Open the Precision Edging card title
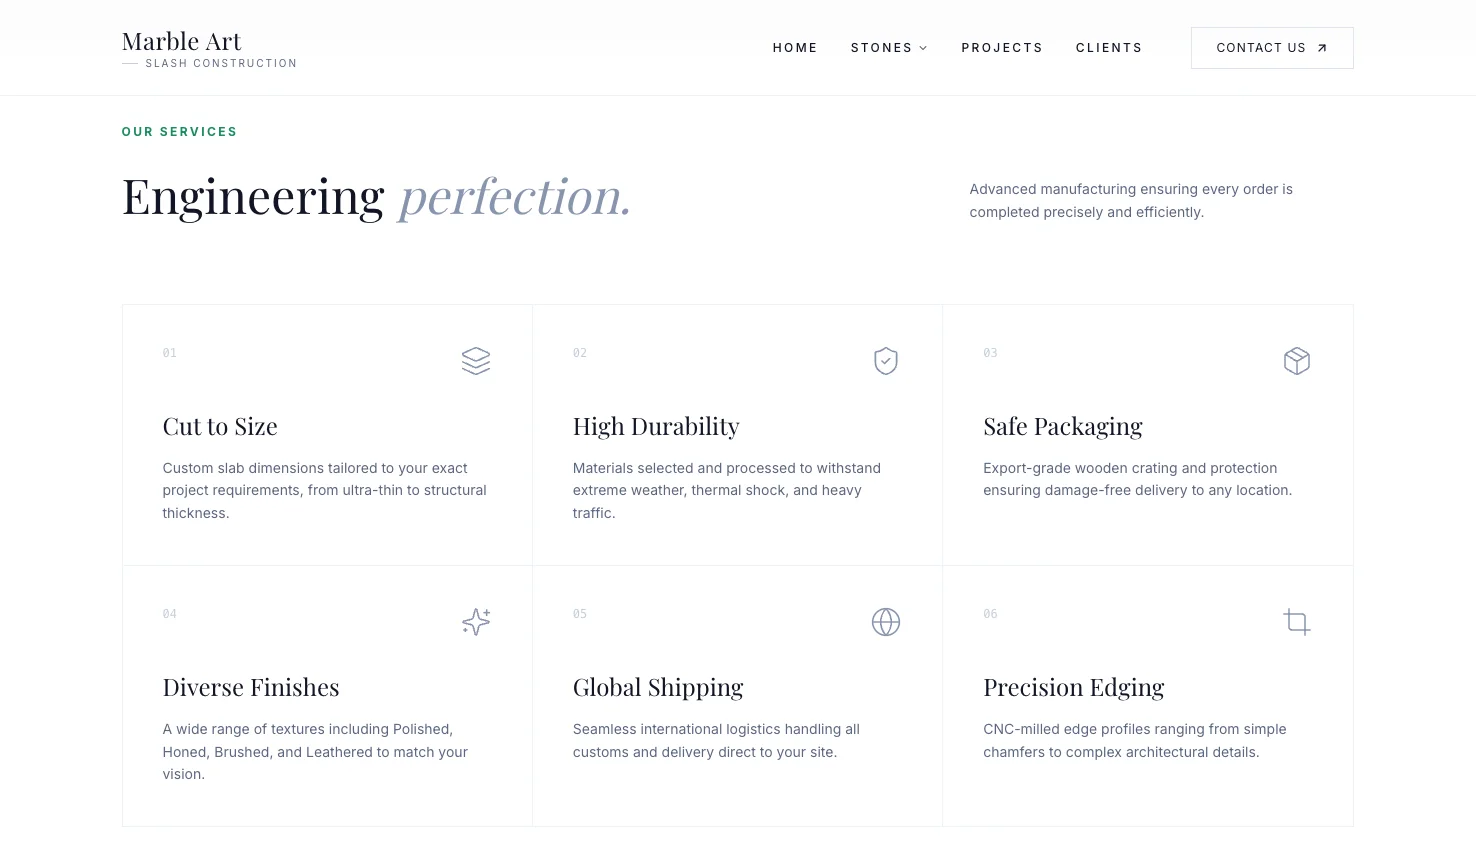Screen dimensions: 1476x857 1074,688
